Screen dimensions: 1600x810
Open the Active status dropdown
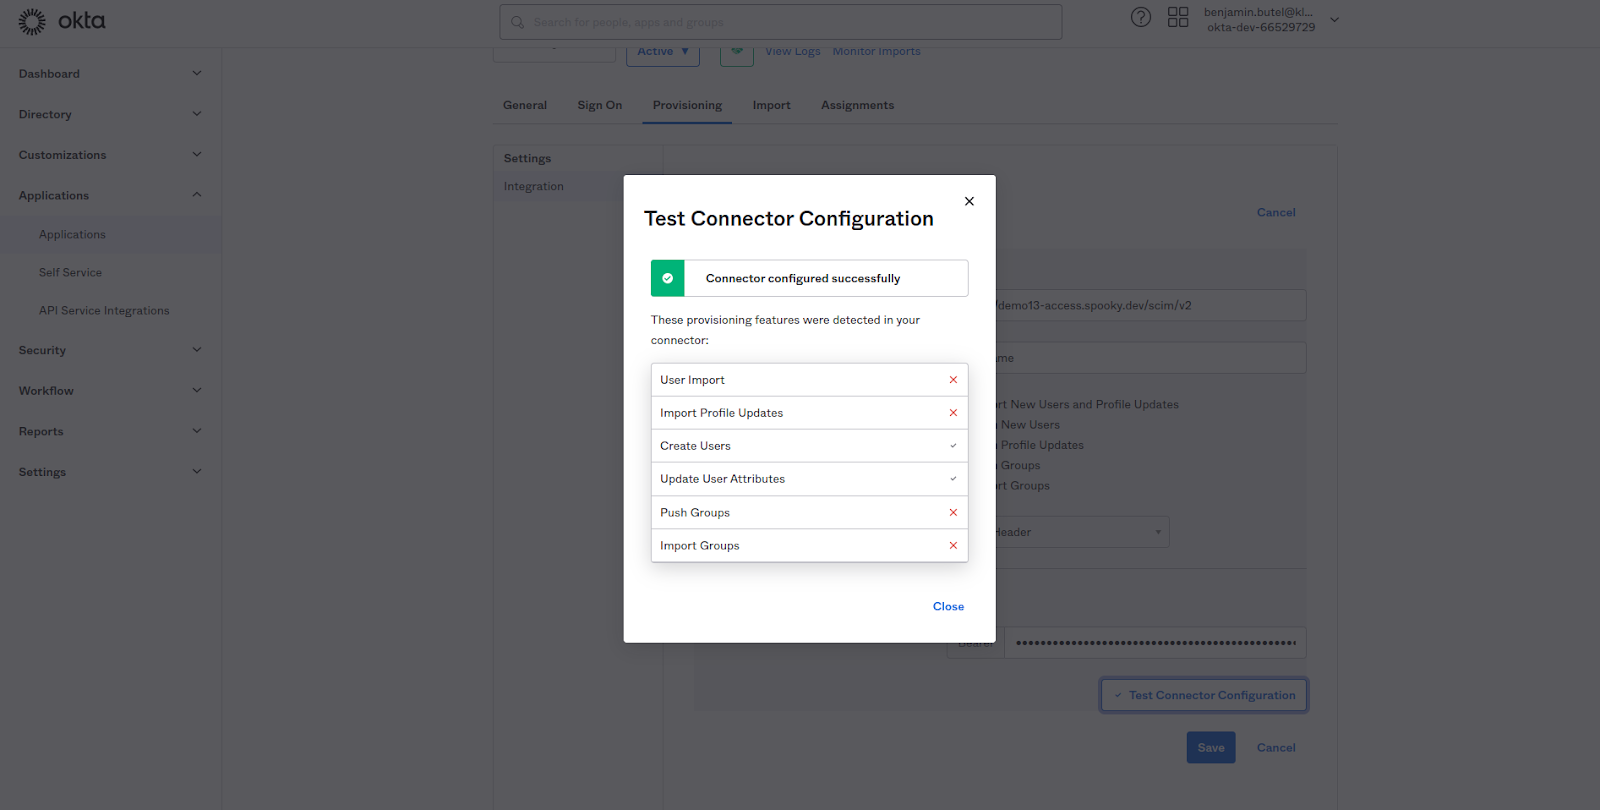coord(662,52)
